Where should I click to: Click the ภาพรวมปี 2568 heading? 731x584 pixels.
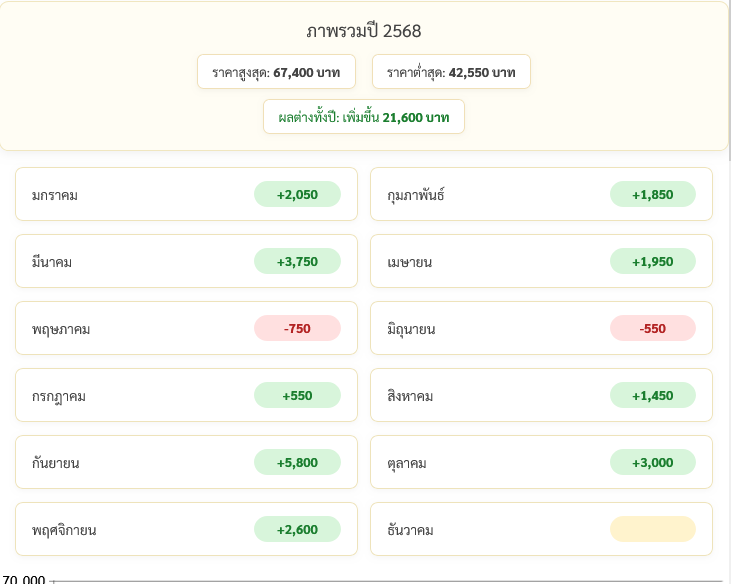[x=364, y=31]
